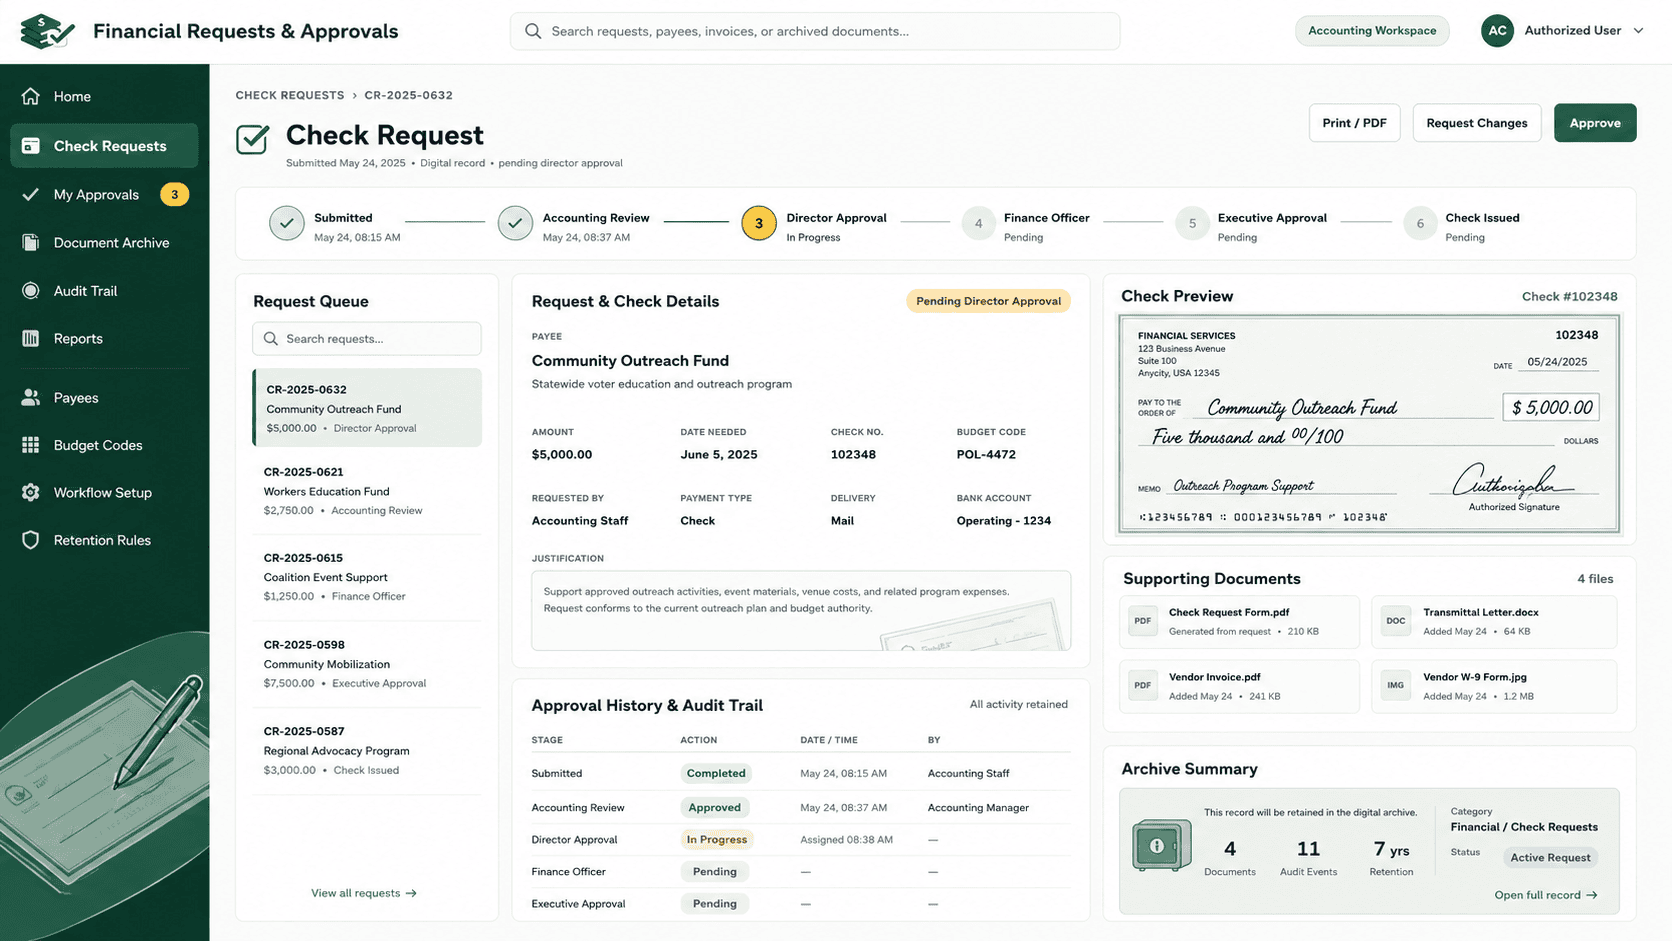1672x941 pixels.
Task: Select request CR-2025-0587 Regional Advocacy Program
Action: (x=367, y=750)
